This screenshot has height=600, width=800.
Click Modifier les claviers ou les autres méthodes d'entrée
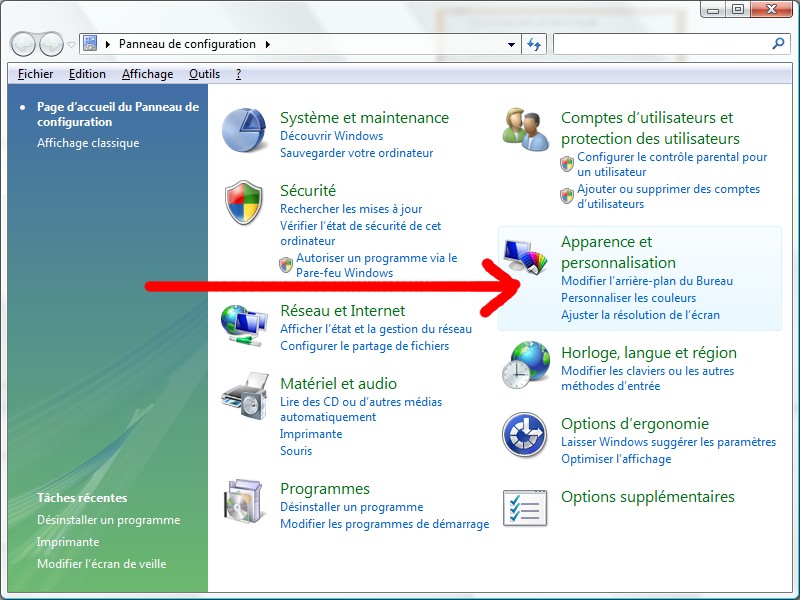coord(647,379)
